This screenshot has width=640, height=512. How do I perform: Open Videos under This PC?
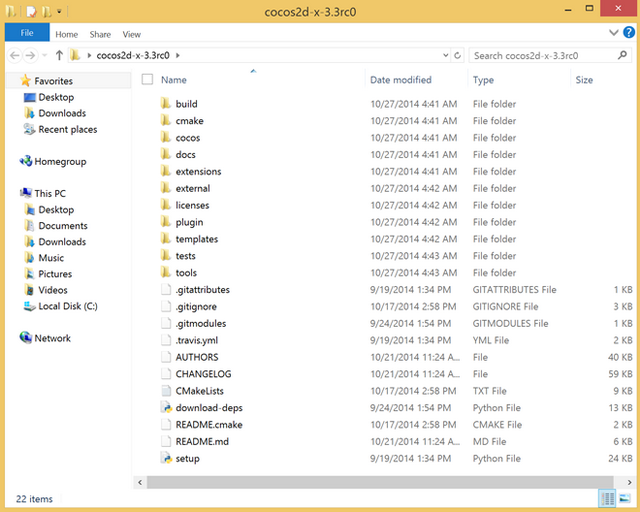pyautogui.click(x=53, y=290)
